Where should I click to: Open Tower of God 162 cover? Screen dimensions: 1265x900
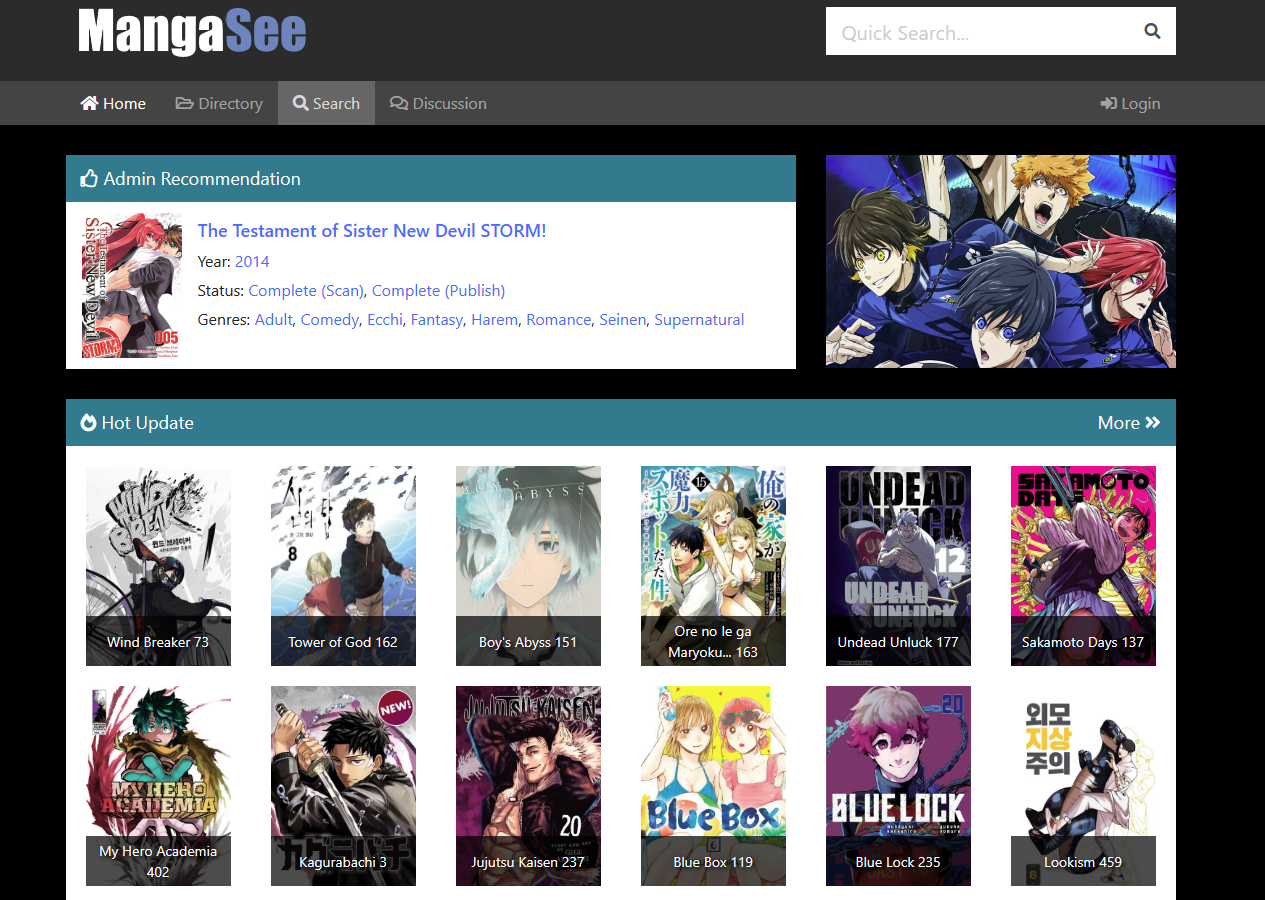point(343,566)
